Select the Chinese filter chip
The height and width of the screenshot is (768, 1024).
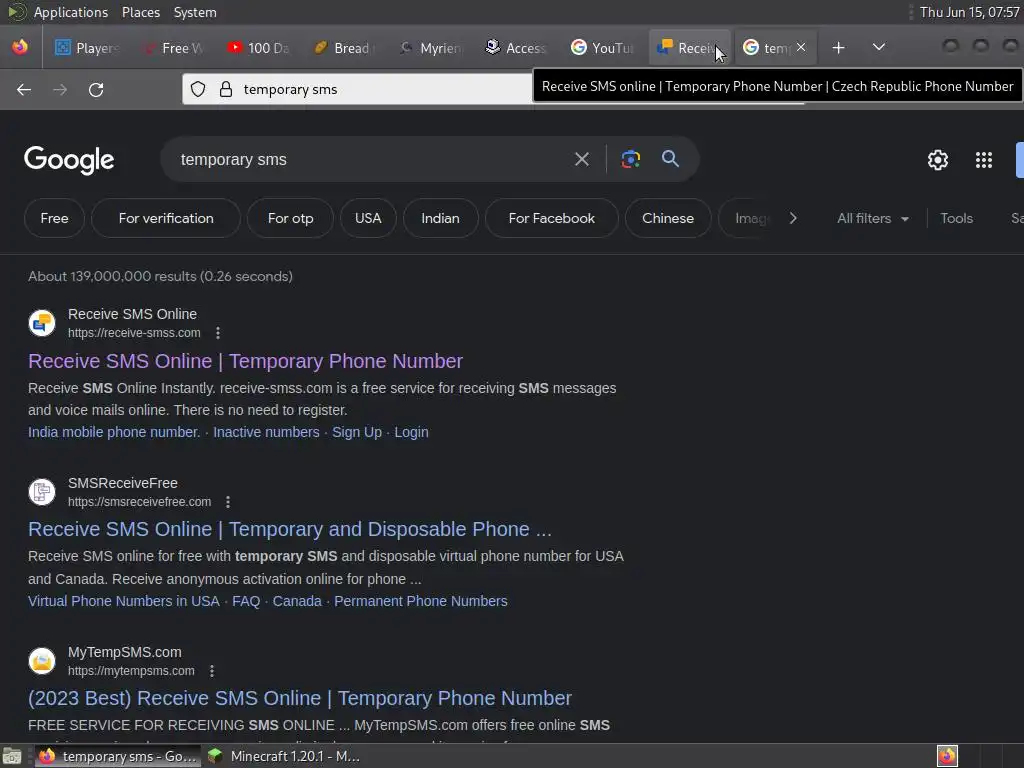coord(667,218)
